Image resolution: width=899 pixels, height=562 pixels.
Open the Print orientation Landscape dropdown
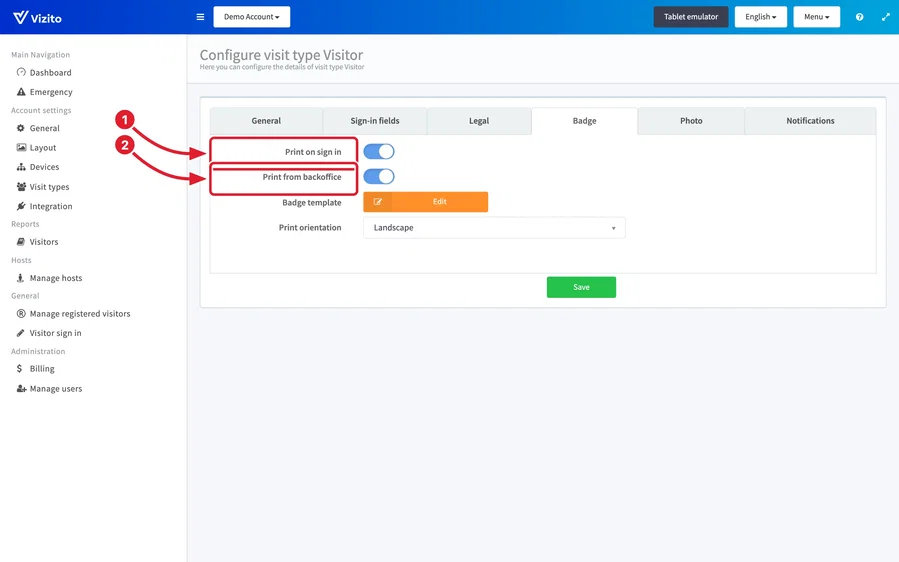[x=494, y=228]
